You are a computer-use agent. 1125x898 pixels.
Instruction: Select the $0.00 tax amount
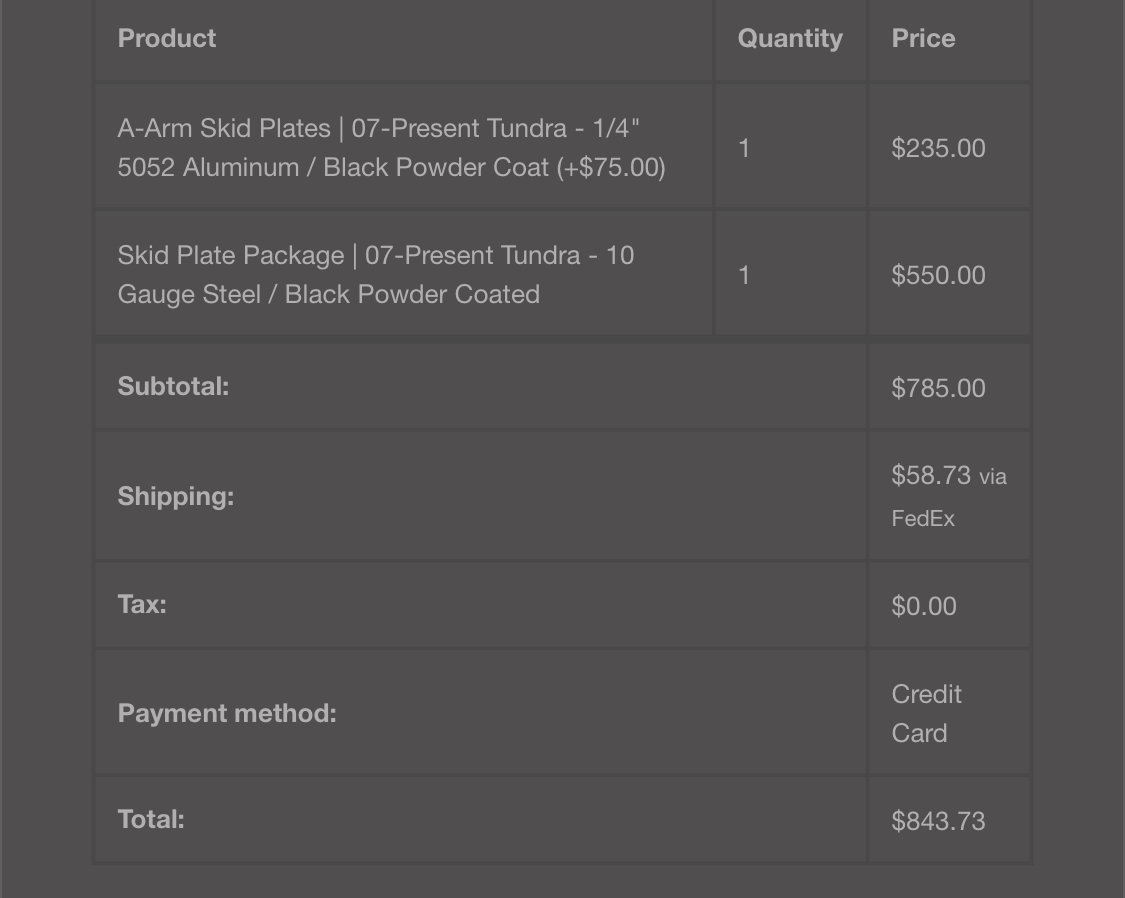point(924,606)
